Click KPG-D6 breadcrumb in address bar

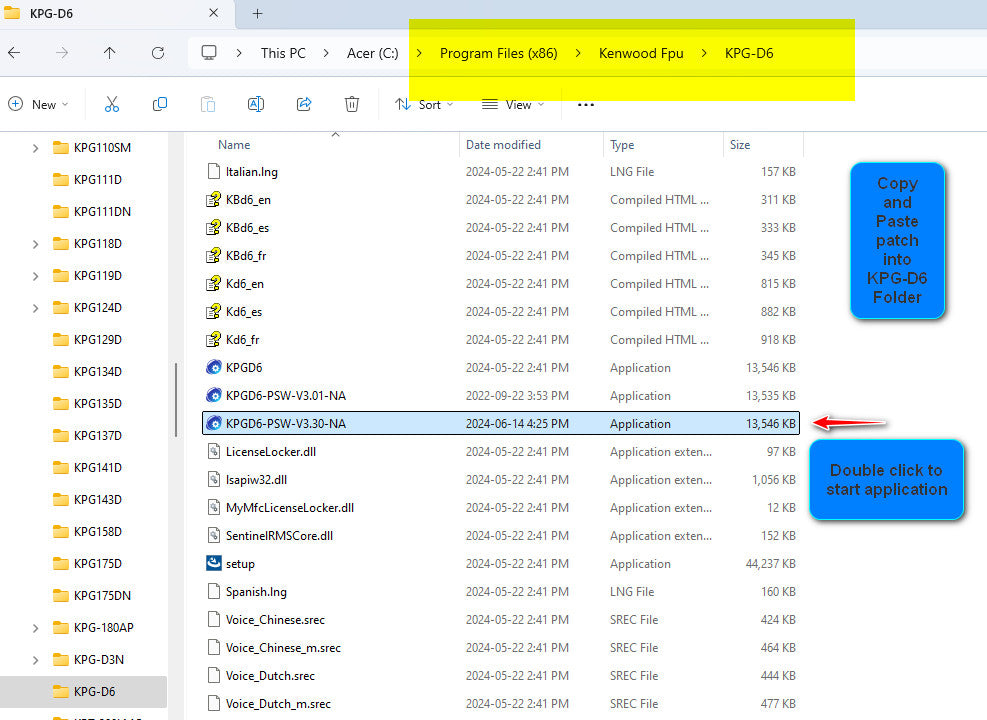pos(749,53)
